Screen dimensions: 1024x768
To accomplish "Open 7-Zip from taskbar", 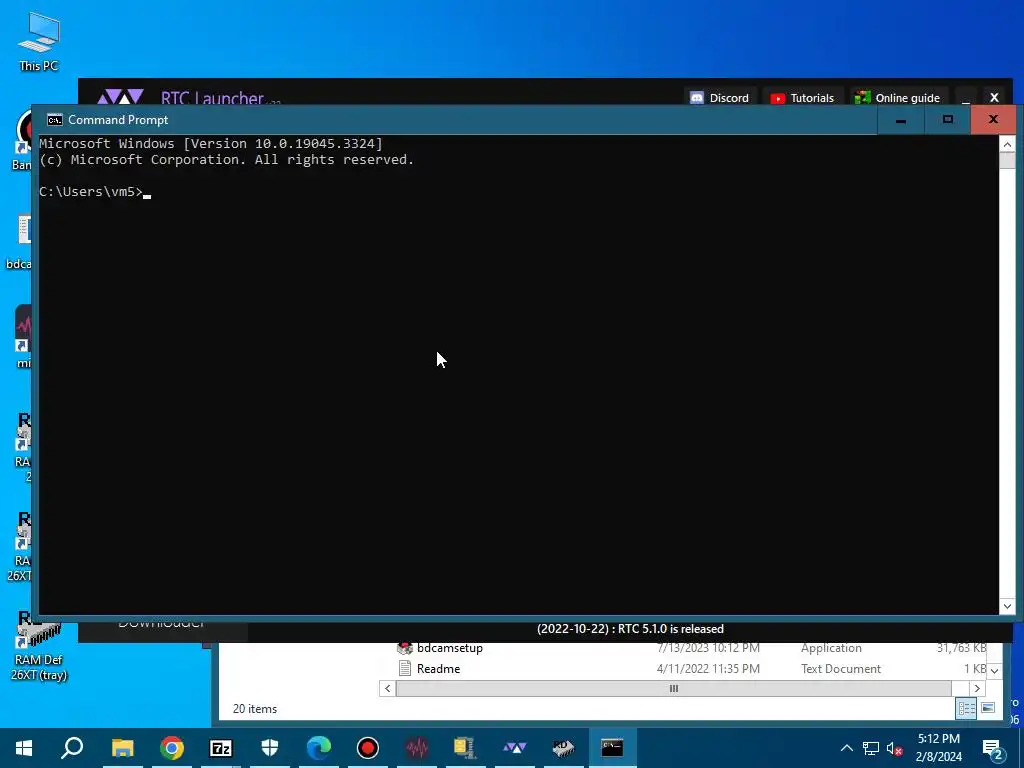I will click(x=221, y=748).
